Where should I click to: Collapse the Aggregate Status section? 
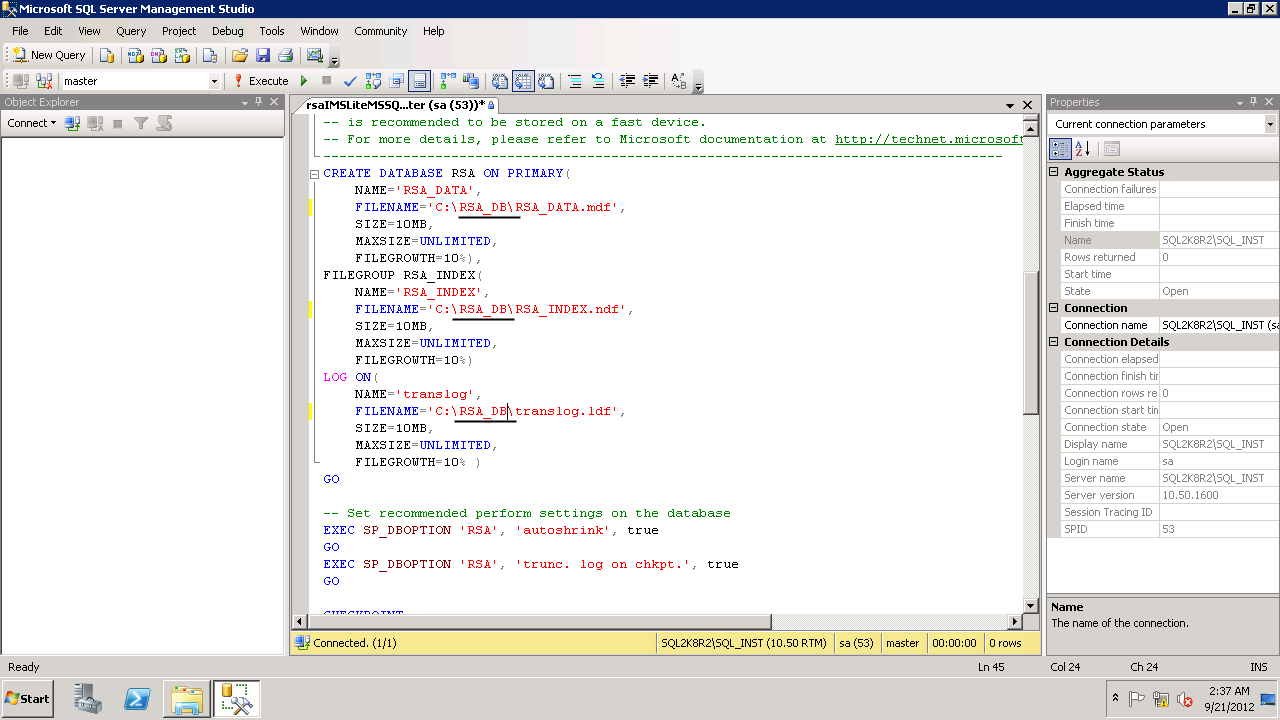1054,172
